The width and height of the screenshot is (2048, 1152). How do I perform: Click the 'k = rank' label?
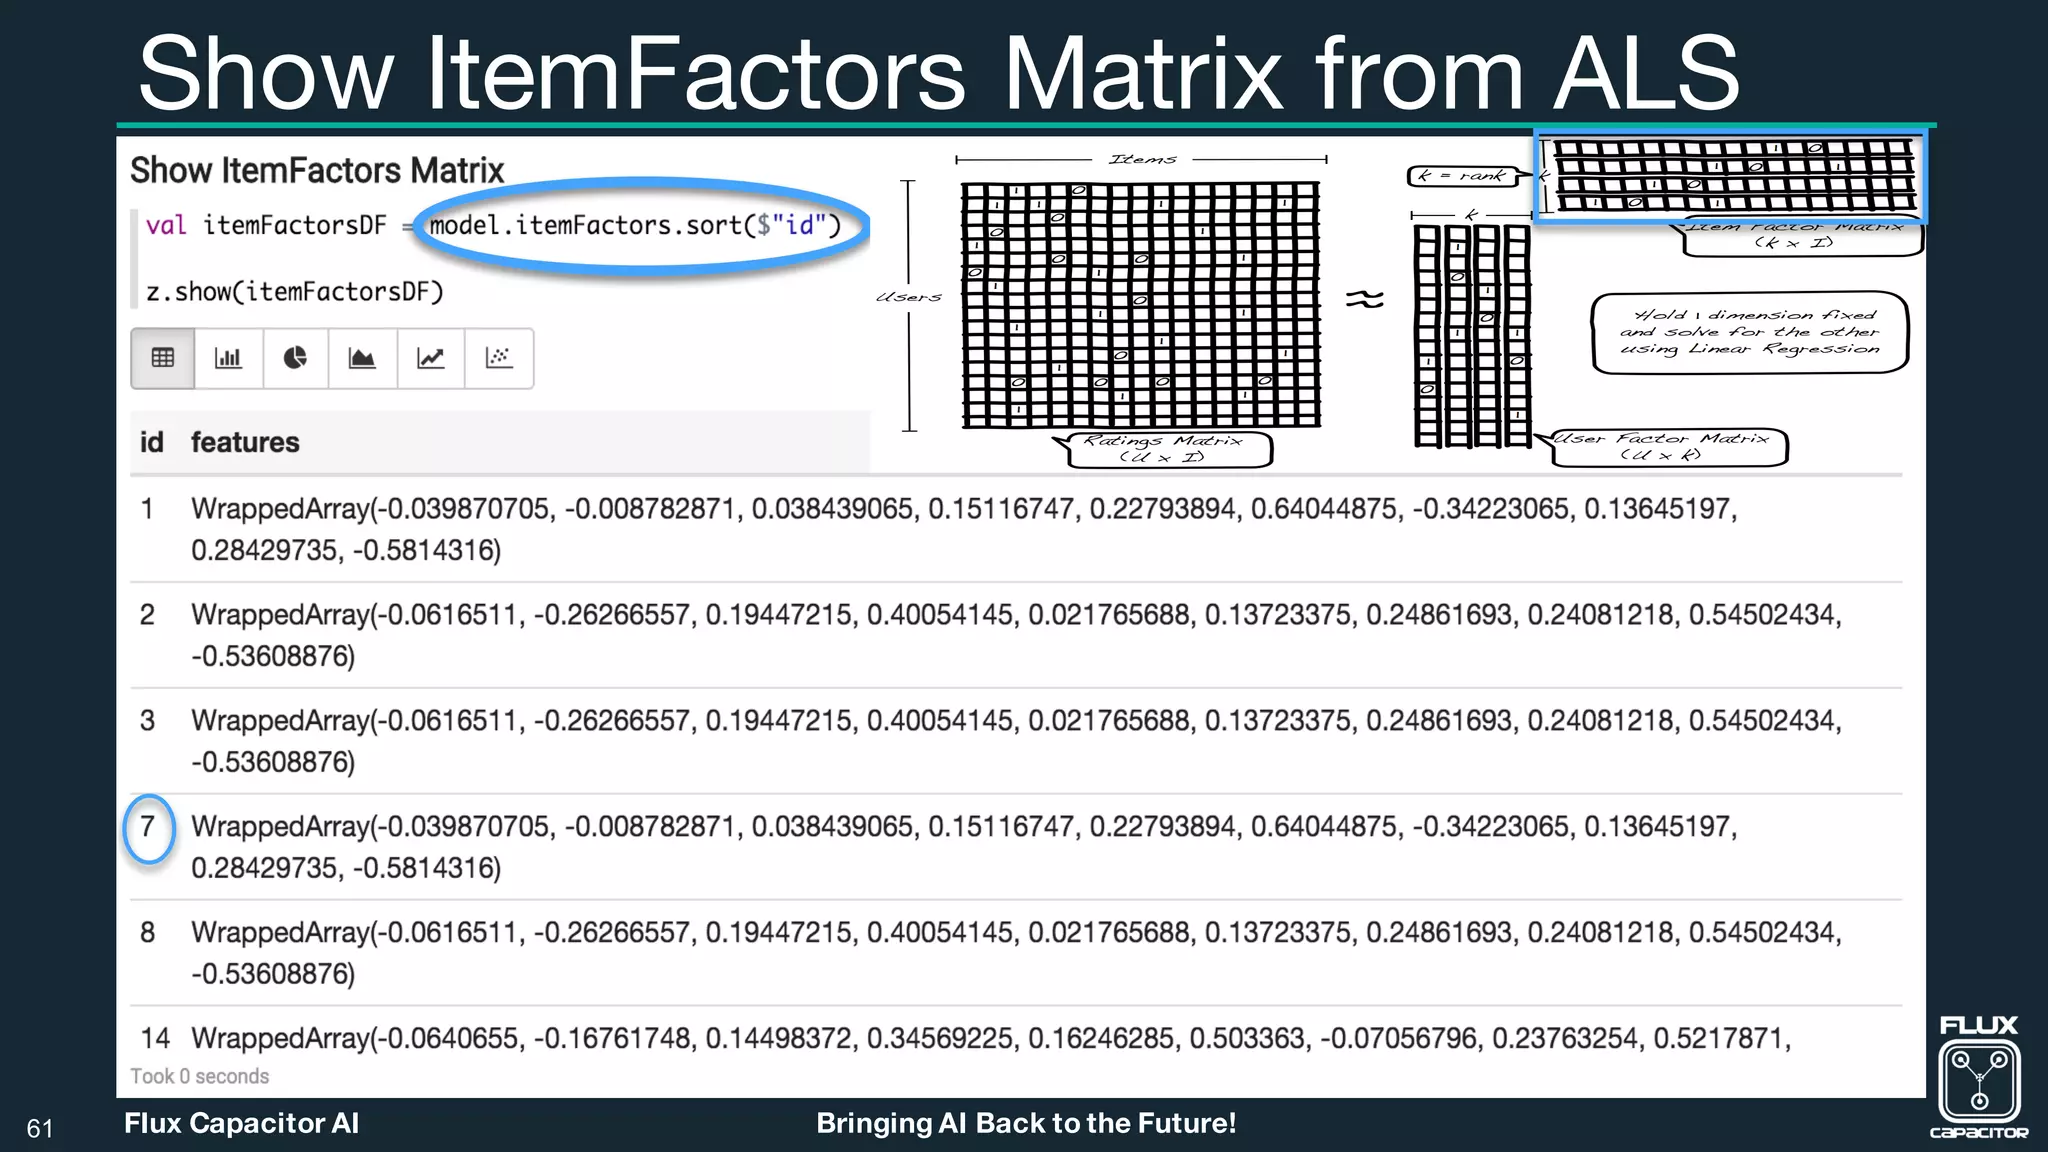click(x=1462, y=176)
